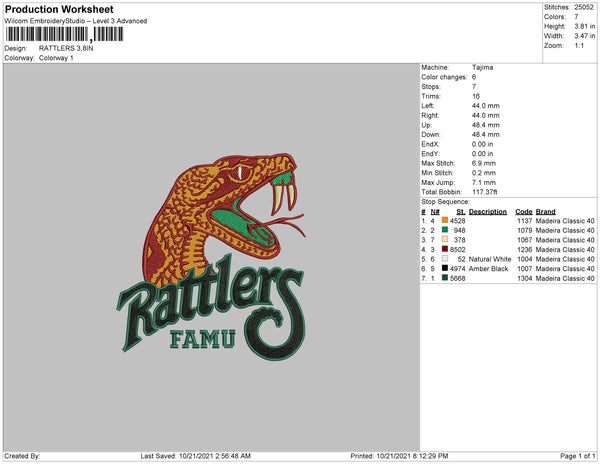Click the dark green 5668 swatch
This screenshot has width=600, height=464.
[445, 278]
